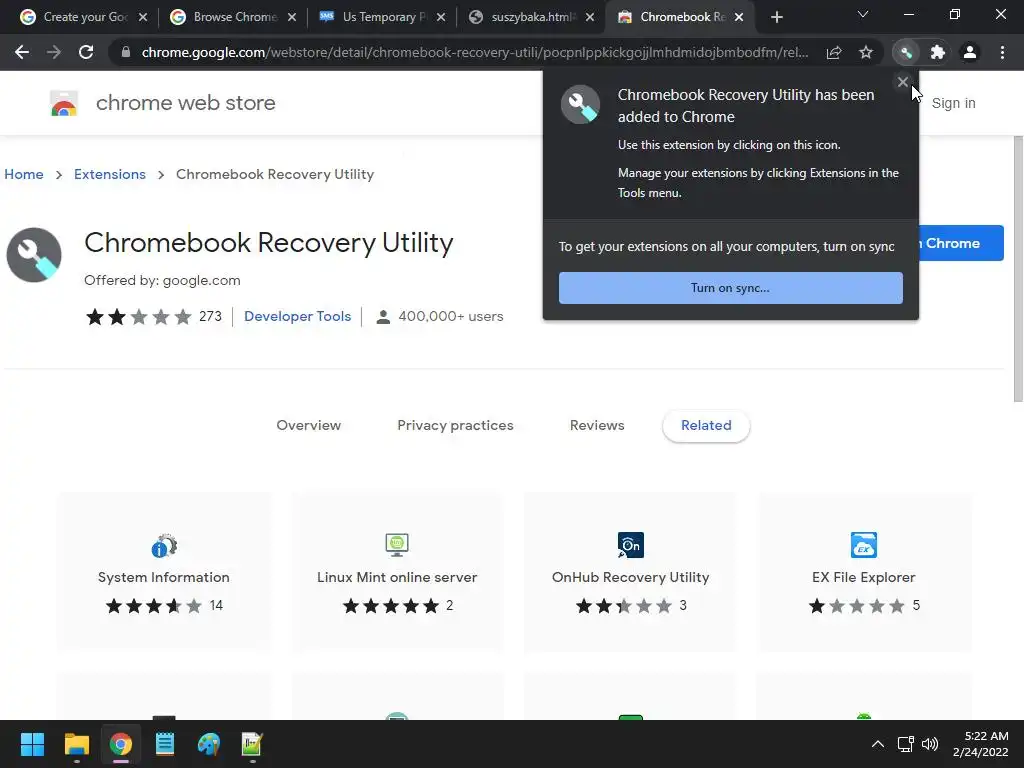This screenshot has width=1024, height=768.
Task: Switch to the Privacy practices tab
Action: tap(455, 425)
